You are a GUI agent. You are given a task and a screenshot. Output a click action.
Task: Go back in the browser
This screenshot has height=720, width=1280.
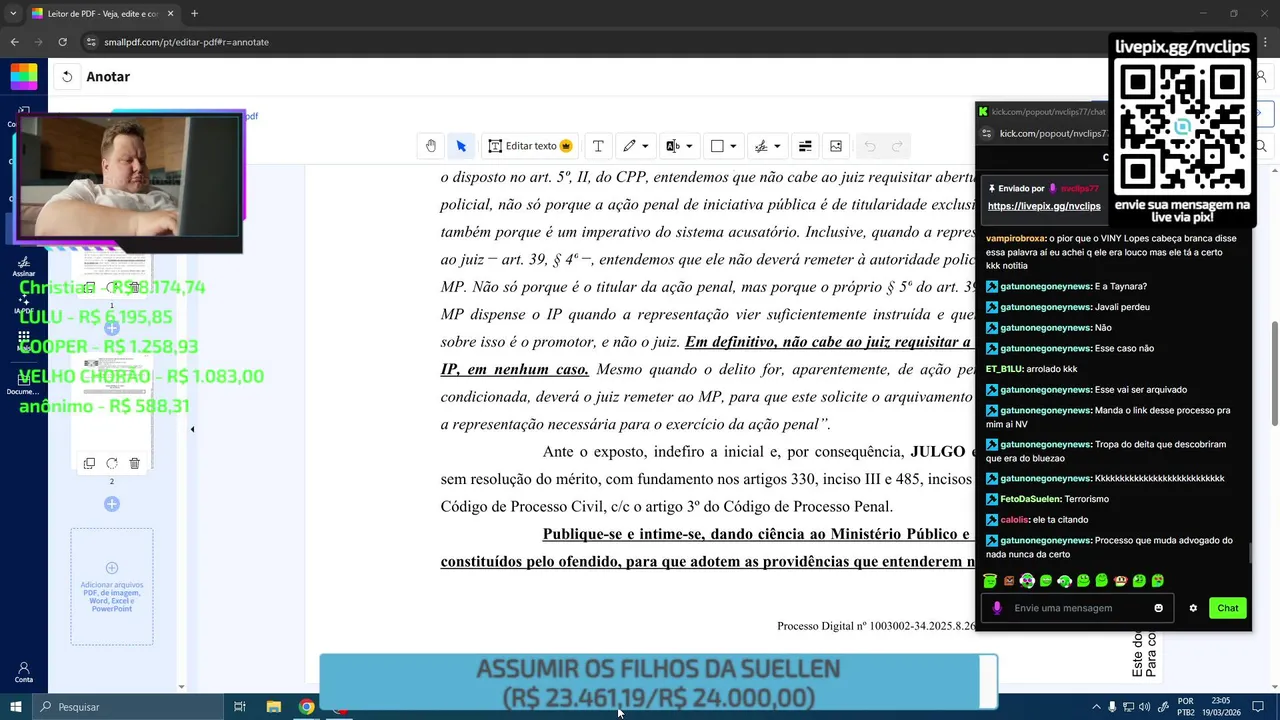(x=14, y=42)
